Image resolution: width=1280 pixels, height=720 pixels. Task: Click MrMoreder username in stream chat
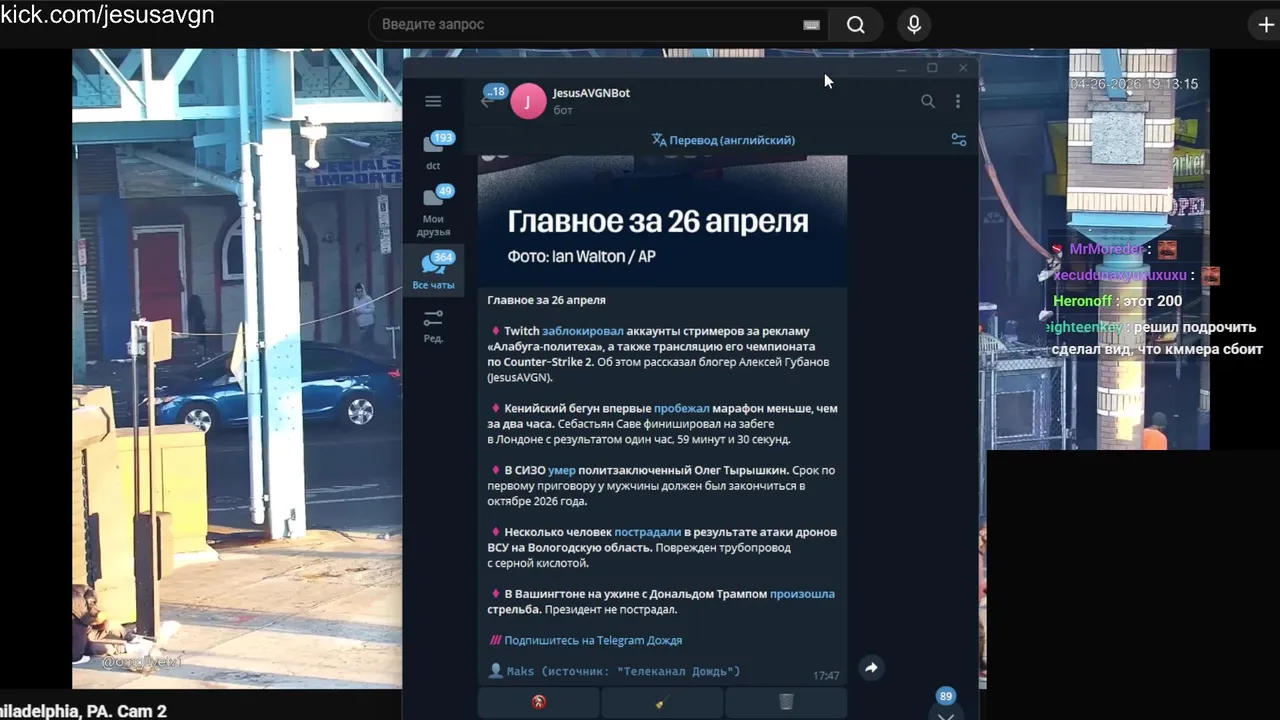click(x=1106, y=249)
